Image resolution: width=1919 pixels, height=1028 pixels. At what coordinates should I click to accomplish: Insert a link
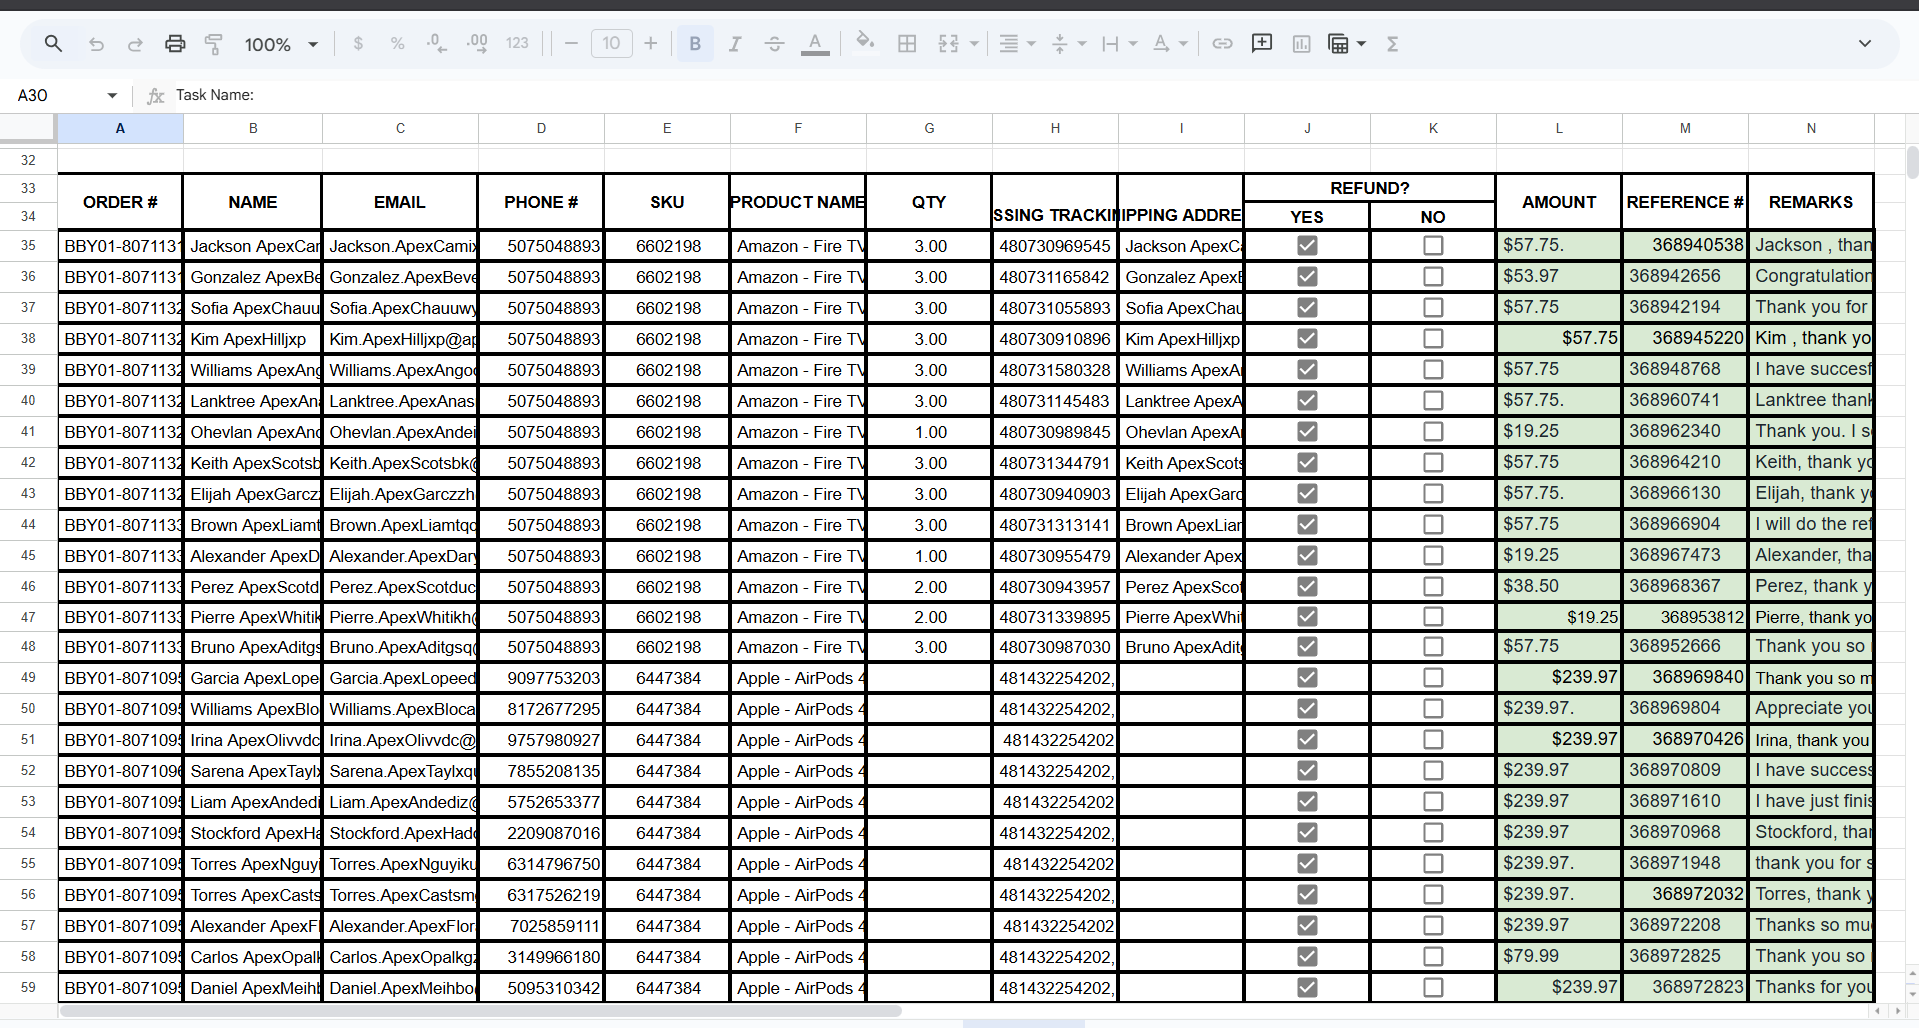1222,44
